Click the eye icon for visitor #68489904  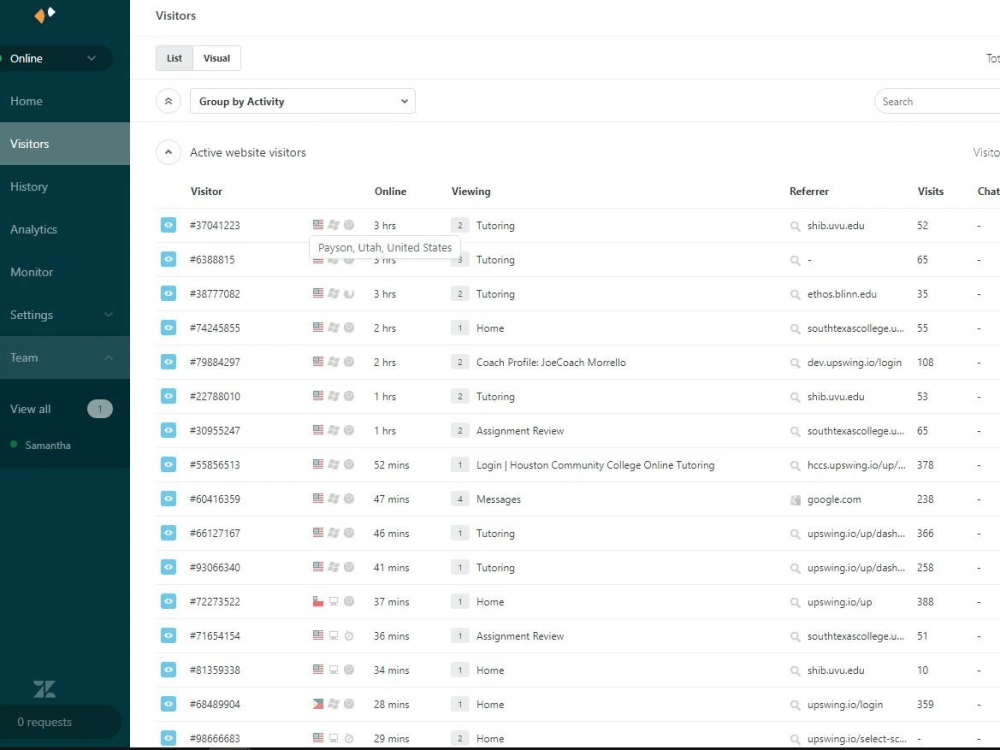[168, 704]
